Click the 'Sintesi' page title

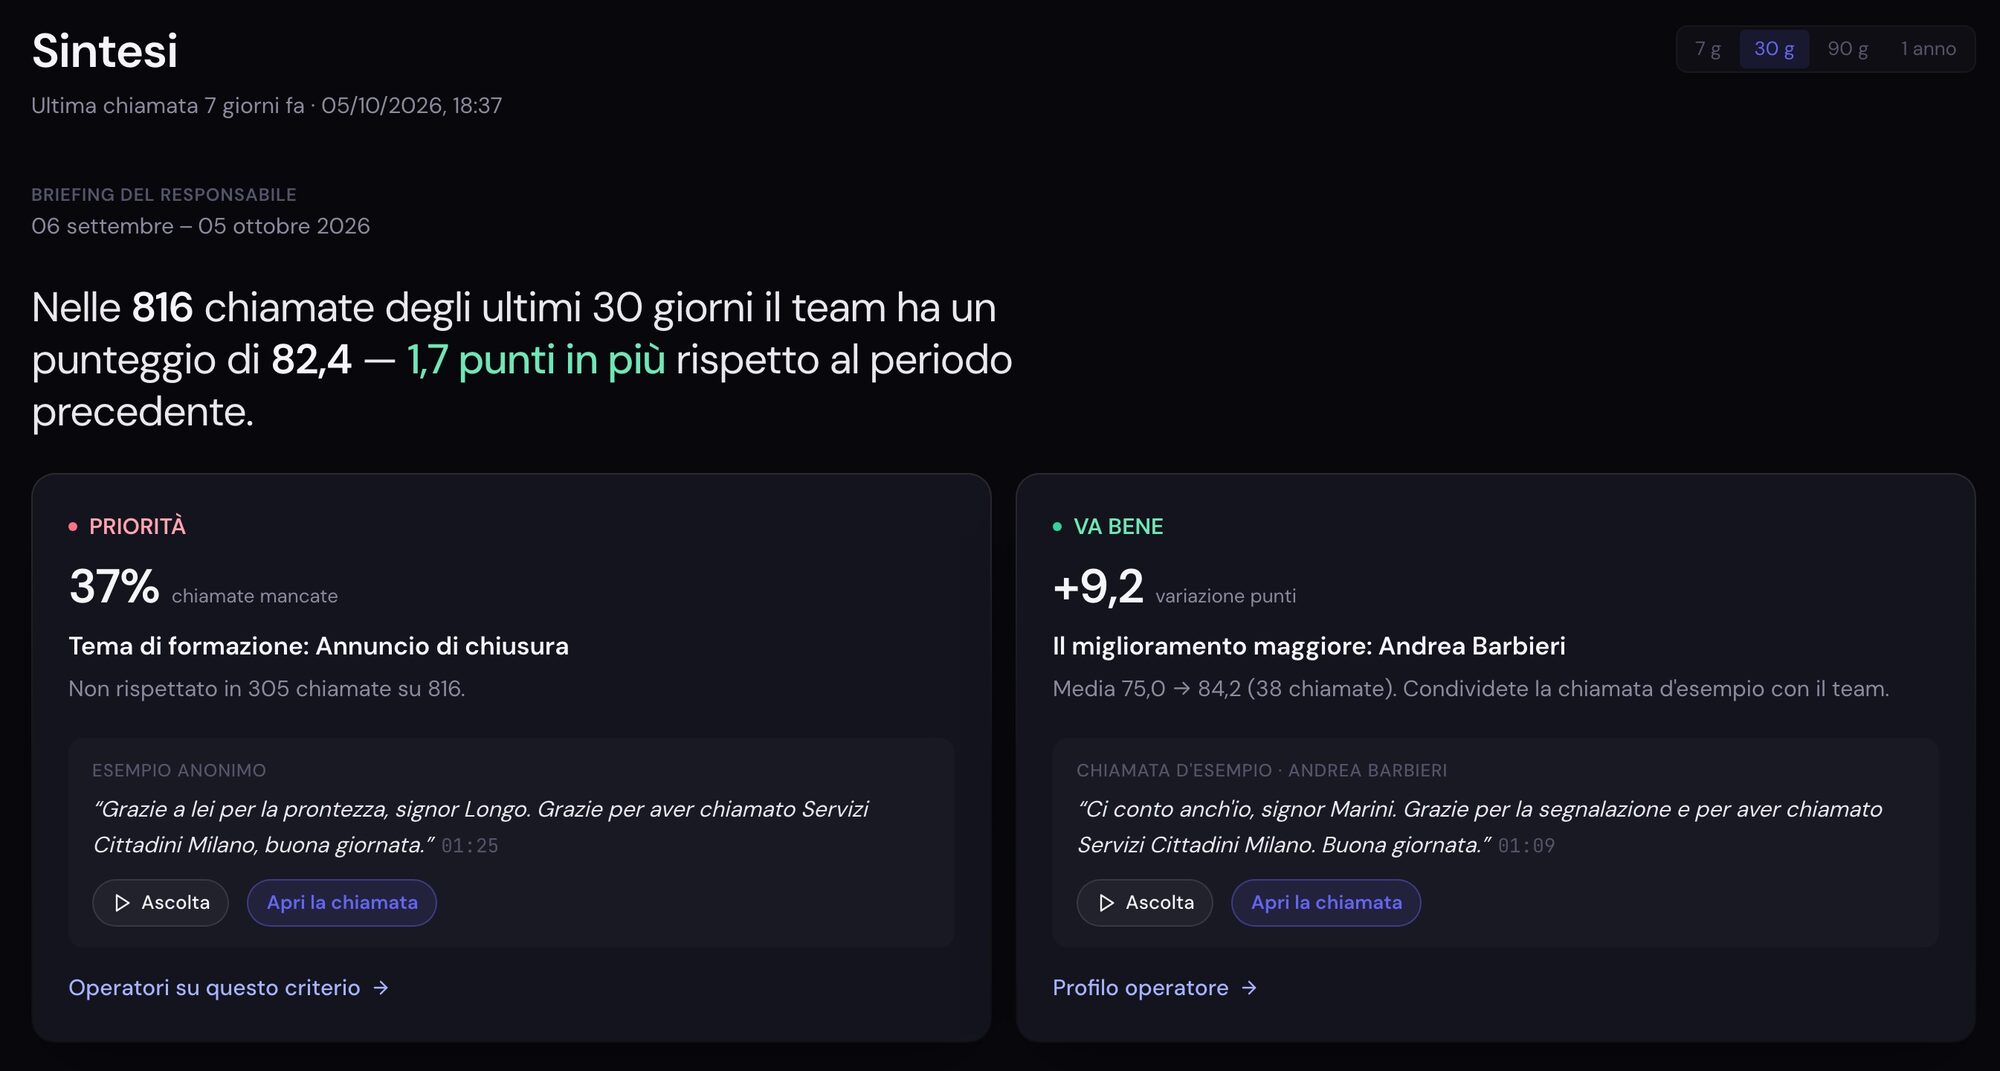tap(105, 51)
